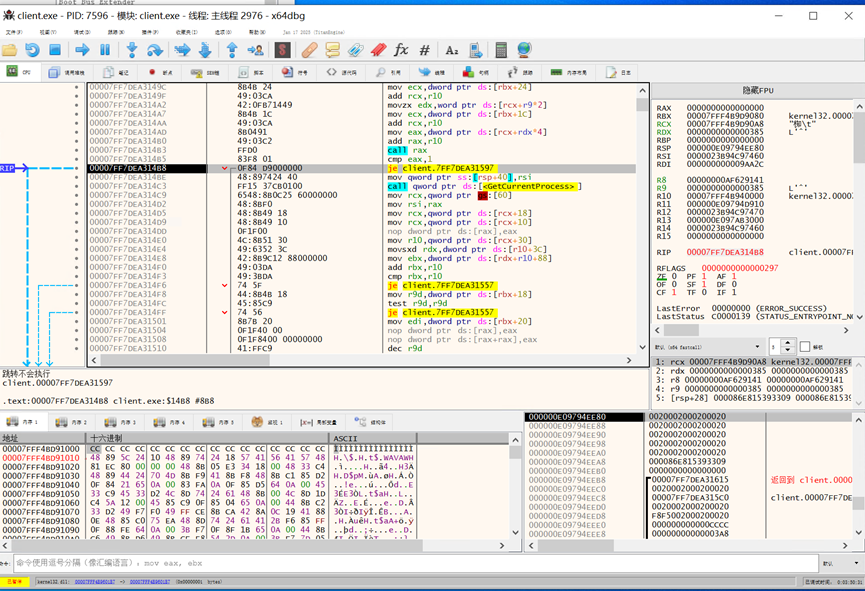The image size is (865, 591).
Task: Toggle the CF flag value
Action: pos(672,292)
